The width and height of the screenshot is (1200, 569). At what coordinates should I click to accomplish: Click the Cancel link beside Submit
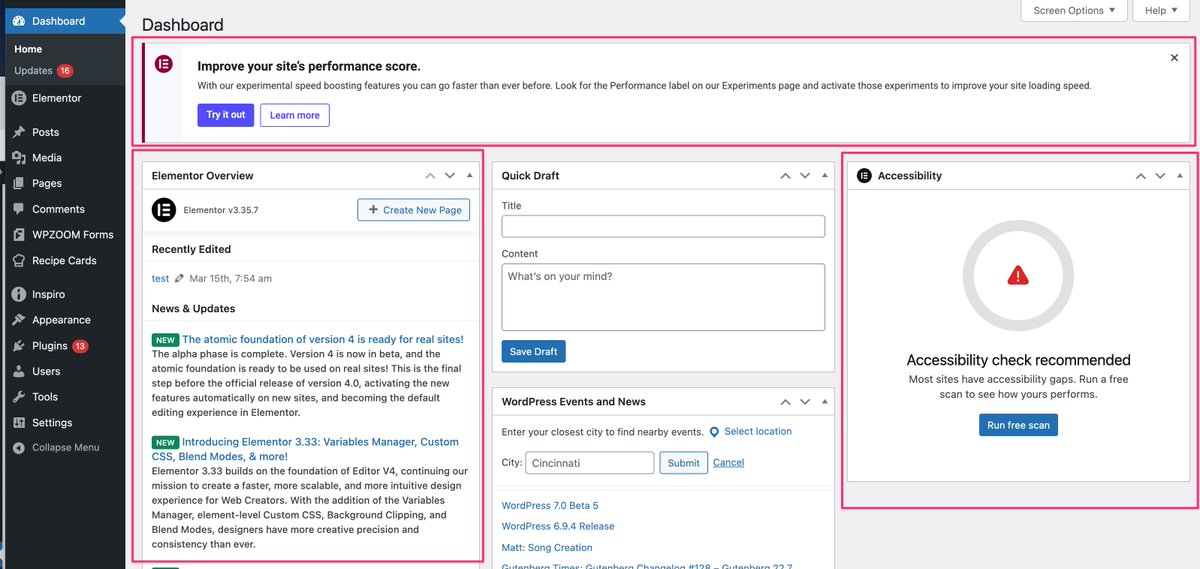(728, 463)
